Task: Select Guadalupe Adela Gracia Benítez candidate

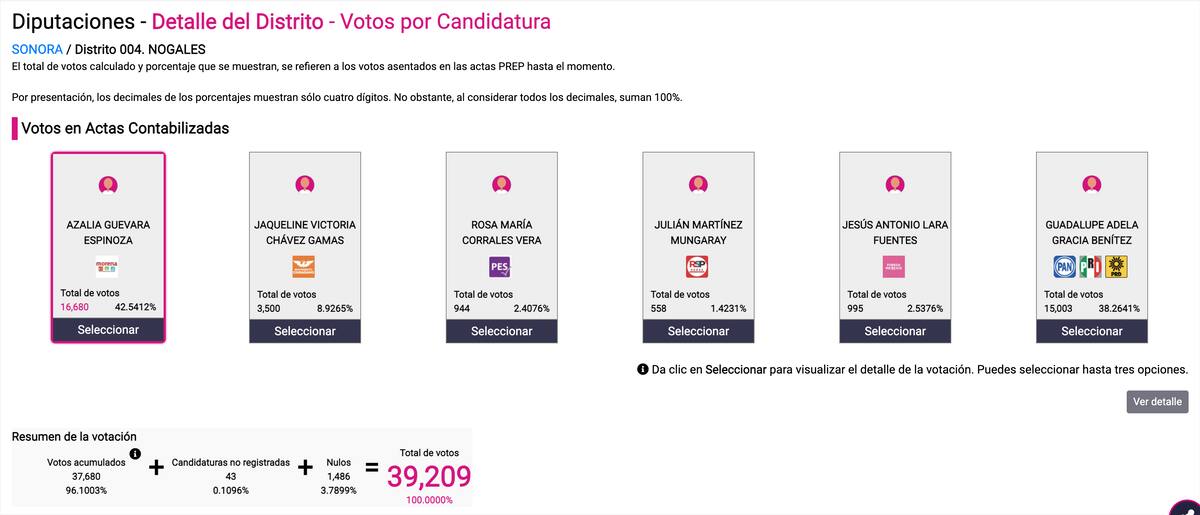Action: (1092, 331)
